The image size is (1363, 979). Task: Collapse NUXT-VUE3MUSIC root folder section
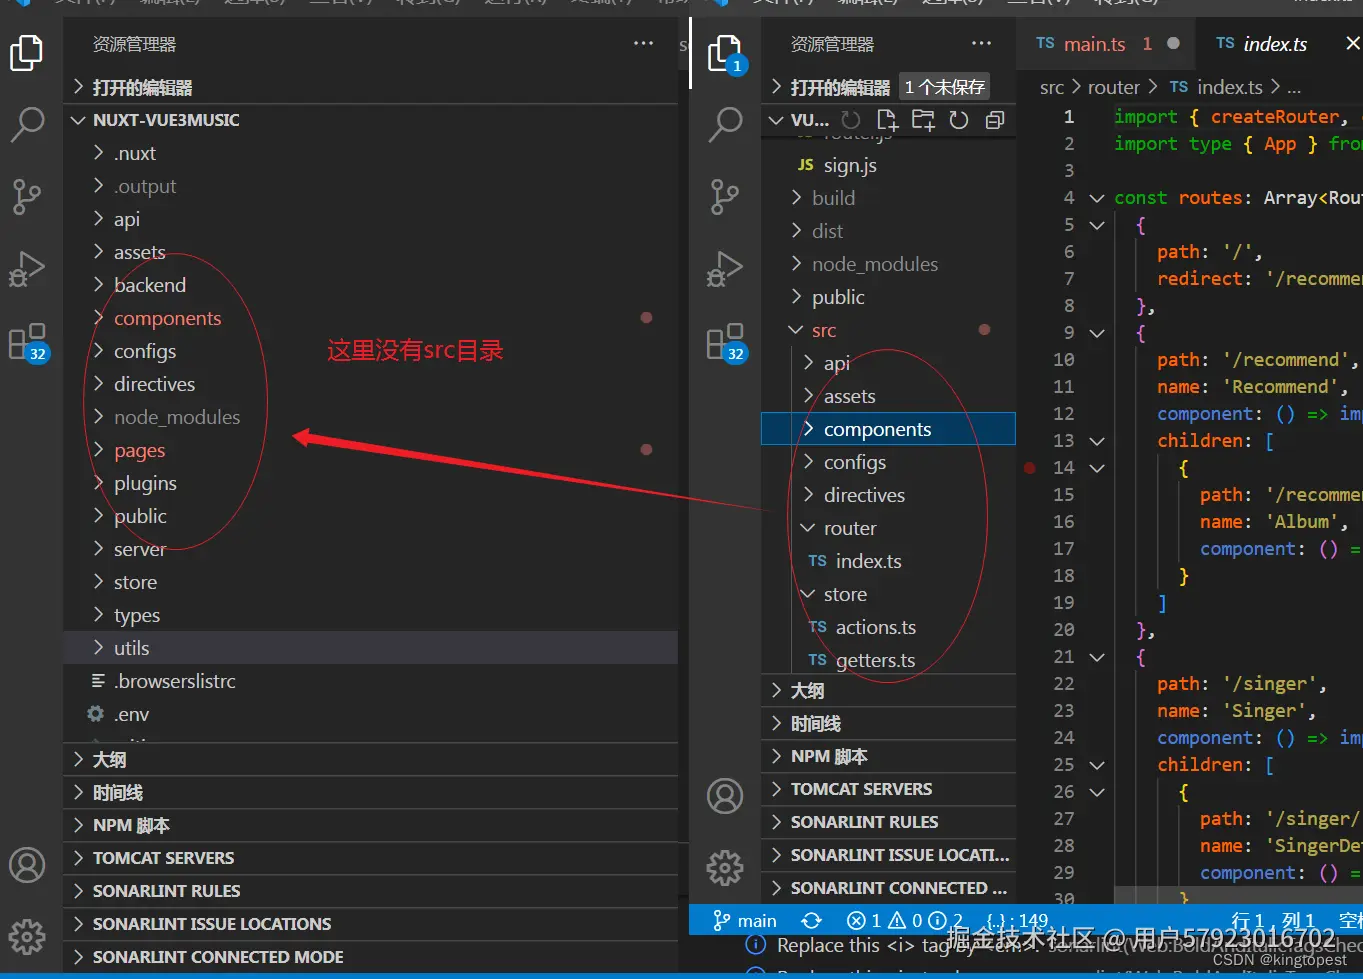pyautogui.click(x=371, y=120)
